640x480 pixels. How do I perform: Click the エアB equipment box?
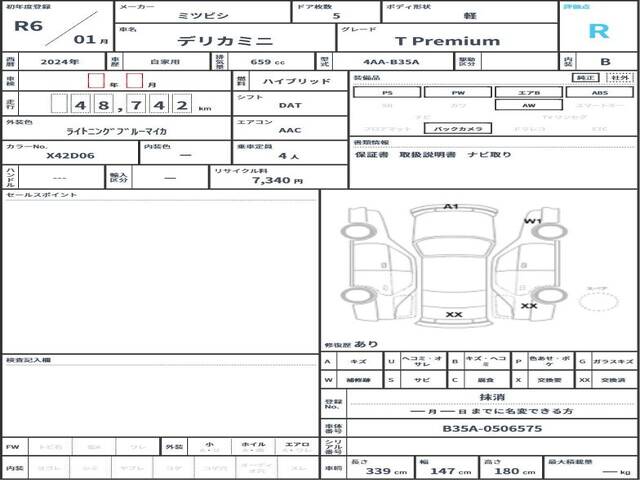click(x=528, y=92)
